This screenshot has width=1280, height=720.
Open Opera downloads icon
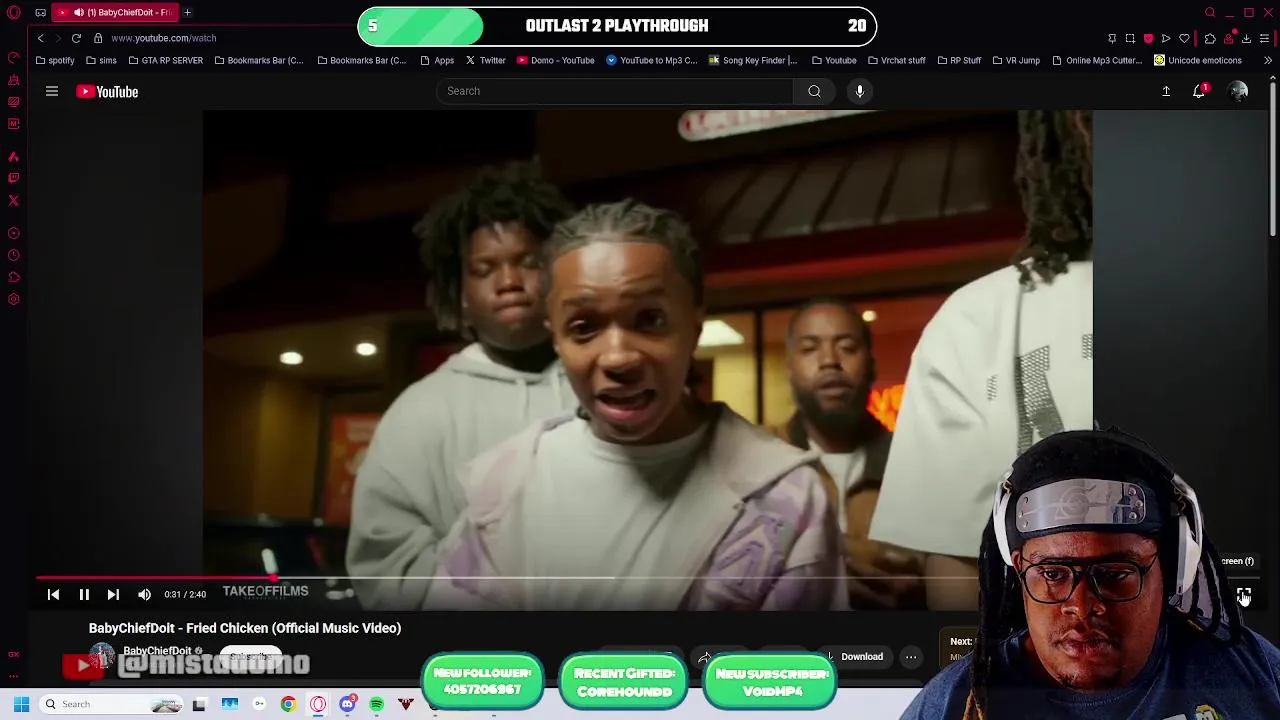point(1246,38)
